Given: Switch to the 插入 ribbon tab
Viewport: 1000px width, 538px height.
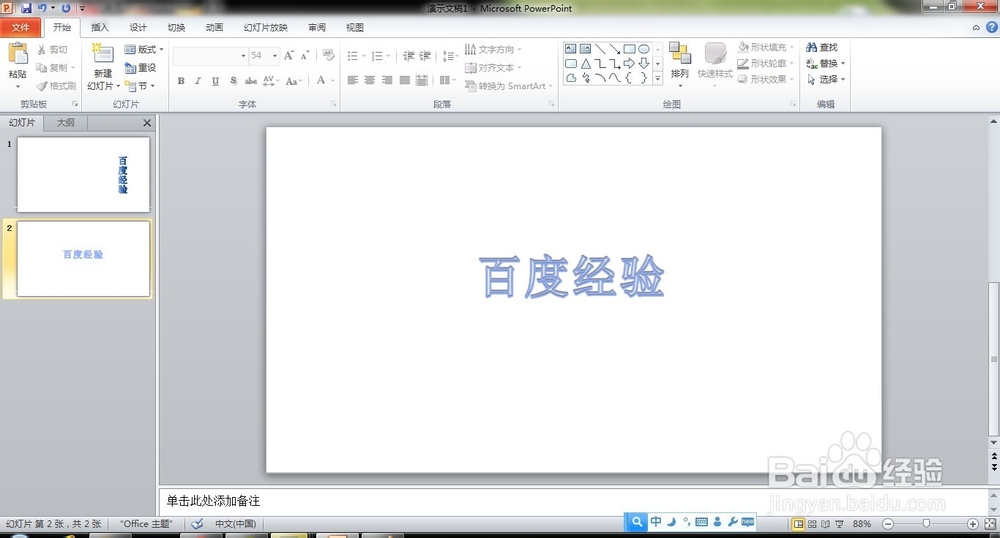Looking at the screenshot, I should [x=99, y=27].
